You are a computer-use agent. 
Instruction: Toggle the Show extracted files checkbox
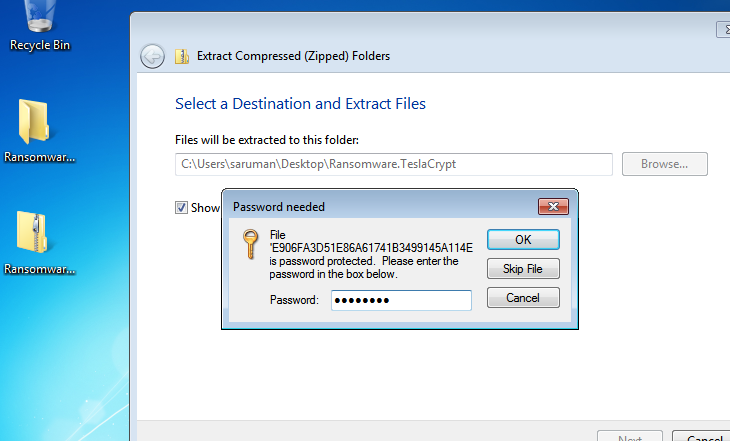181,207
